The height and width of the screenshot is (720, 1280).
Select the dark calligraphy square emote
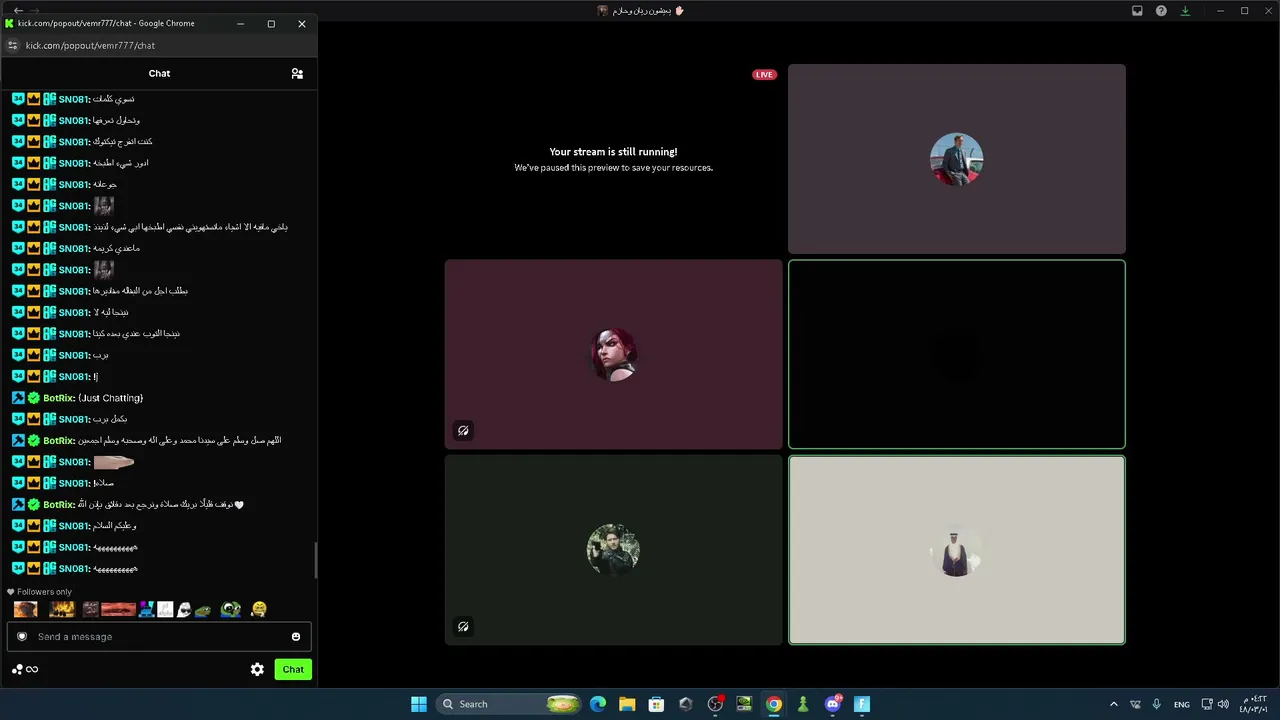[x=90, y=609]
